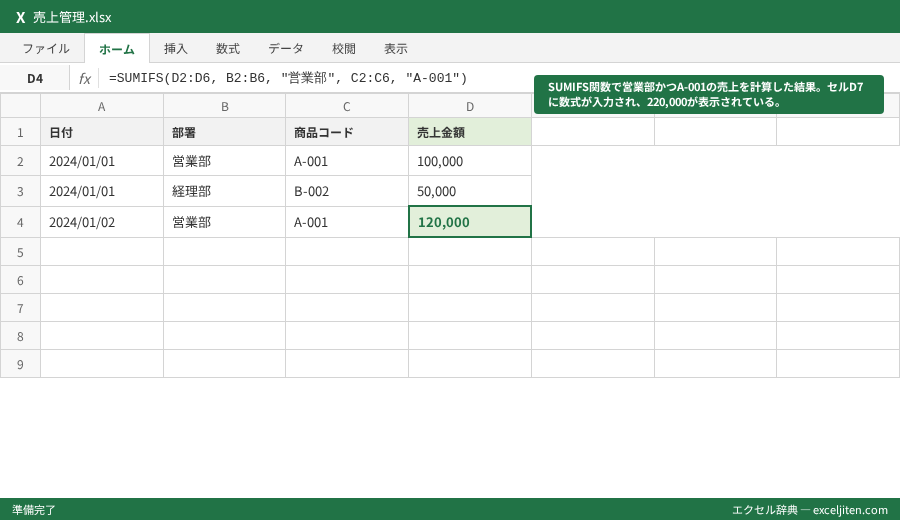Click the 売上金額 header cell
The height and width of the screenshot is (520, 900).
tap(470, 132)
